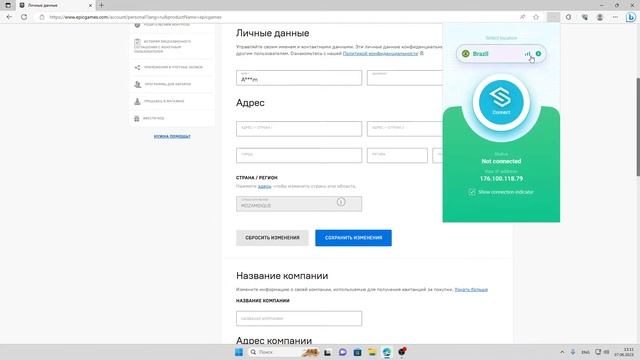Click the need help link under sidebar

click(172, 136)
